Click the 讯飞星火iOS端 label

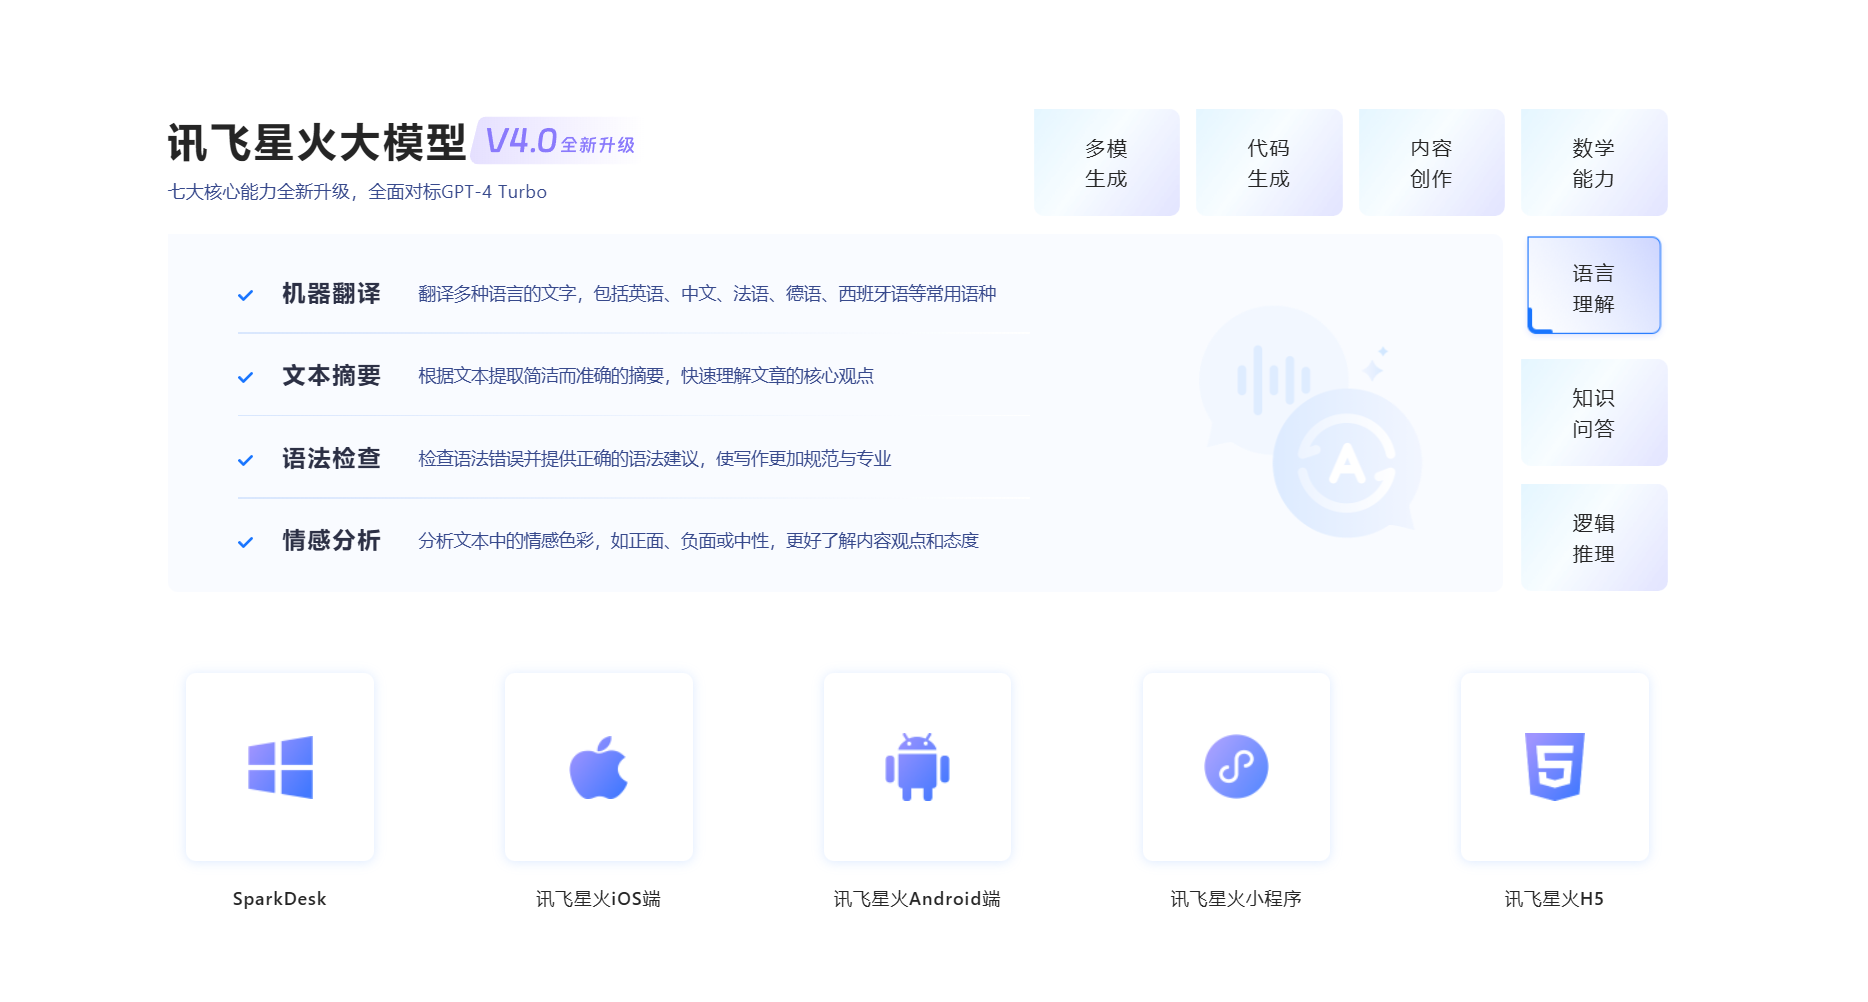coord(598,899)
